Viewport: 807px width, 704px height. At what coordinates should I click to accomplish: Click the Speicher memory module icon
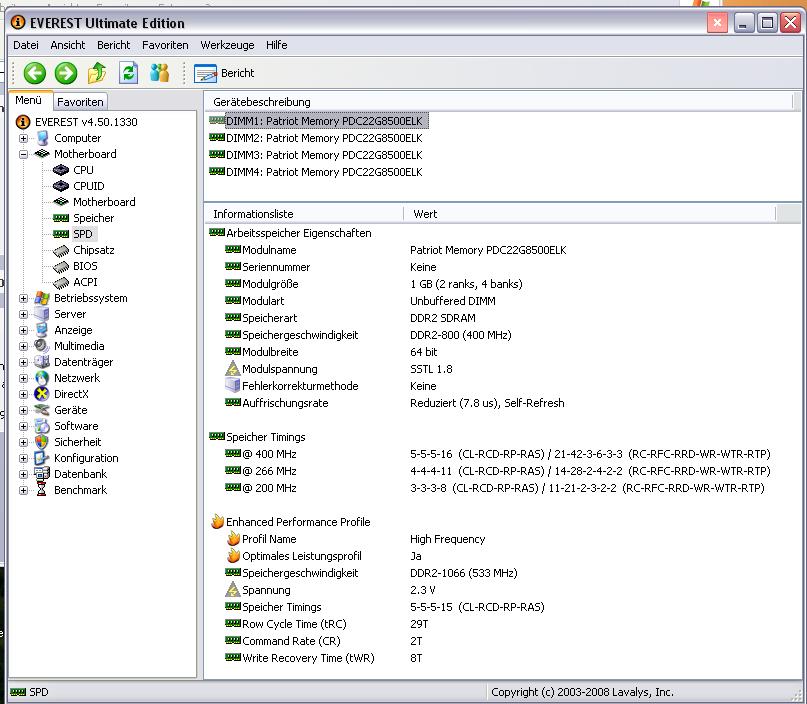pyautogui.click(x=61, y=218)
